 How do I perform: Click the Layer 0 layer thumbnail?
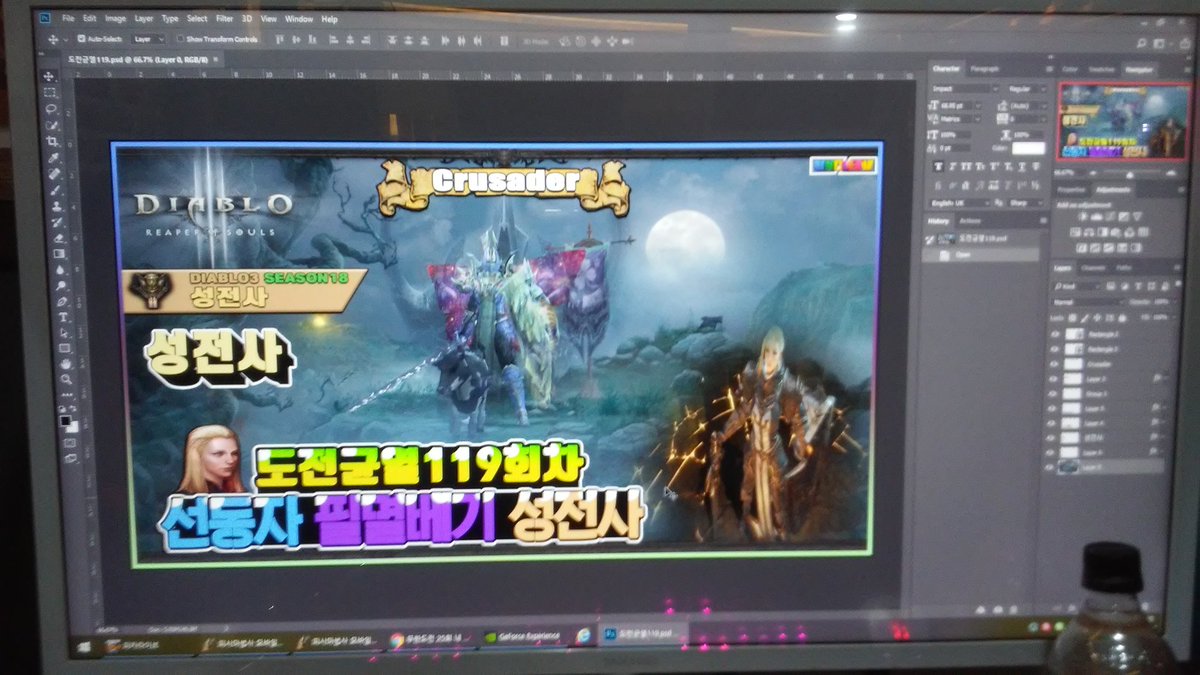click(1070, 467)
